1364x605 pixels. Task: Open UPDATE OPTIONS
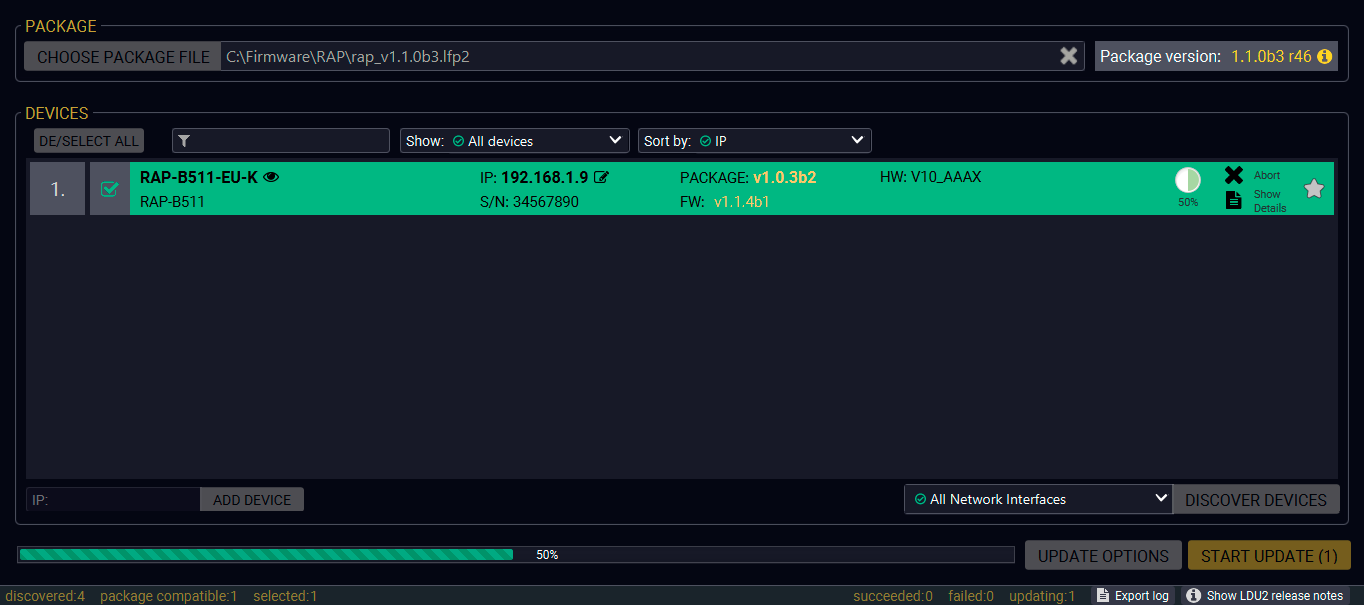1103,556
